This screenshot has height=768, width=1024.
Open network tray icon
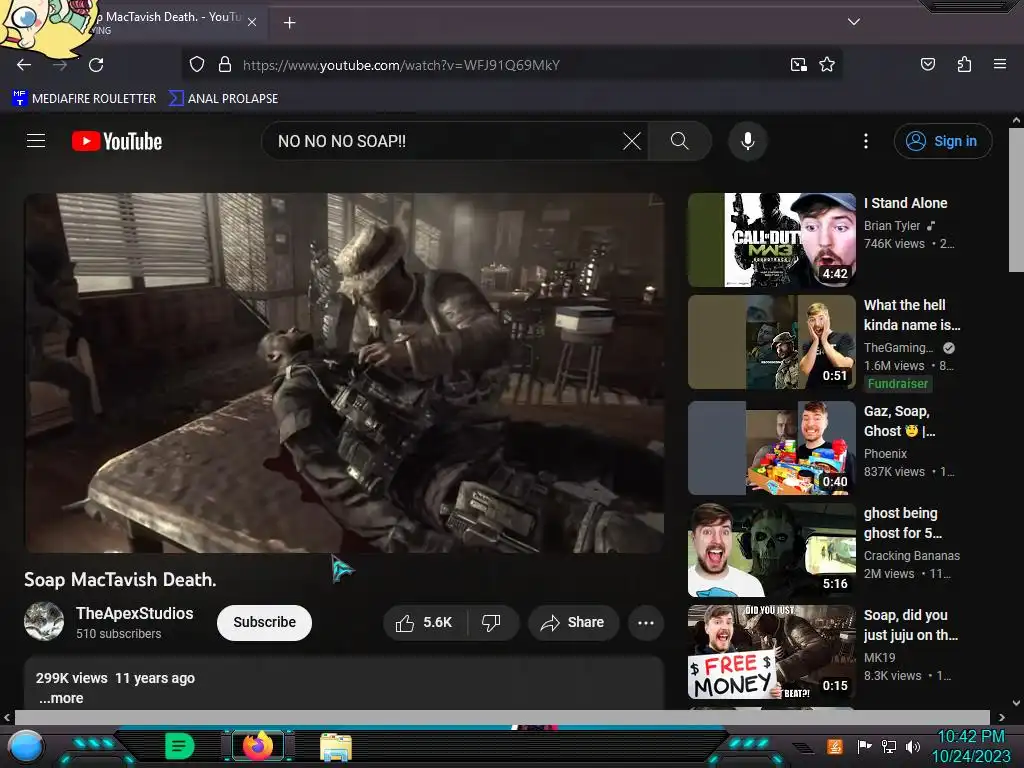[x=888, y=746]
